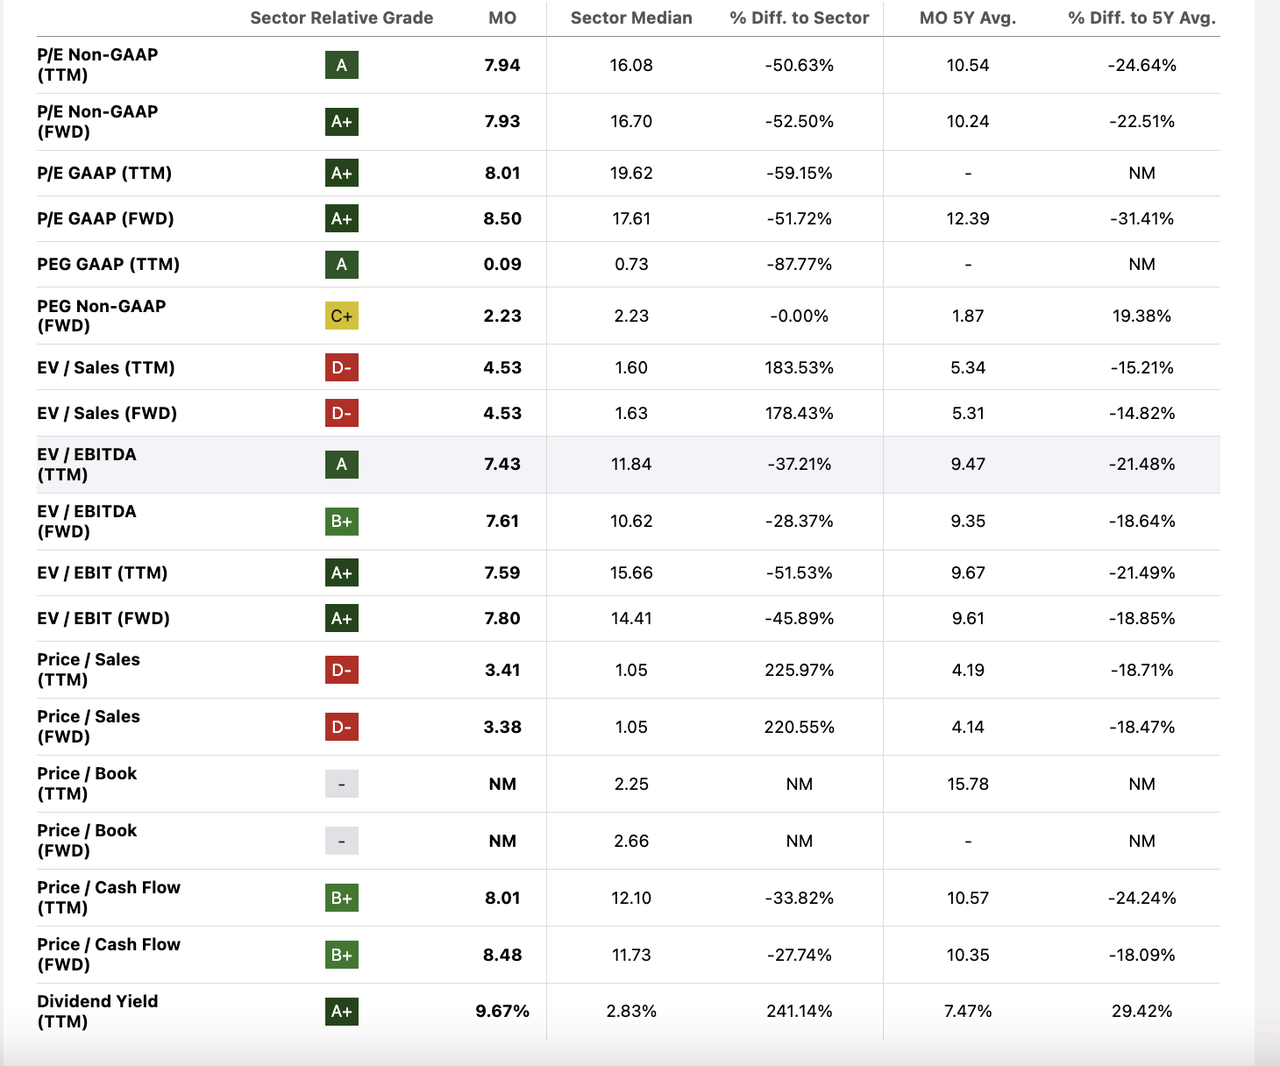The width and height of the screenshot is (1280, 1066).
Task: Click the B+ grade for EV / EBITDA (FWD)
Action: (341, 521)
